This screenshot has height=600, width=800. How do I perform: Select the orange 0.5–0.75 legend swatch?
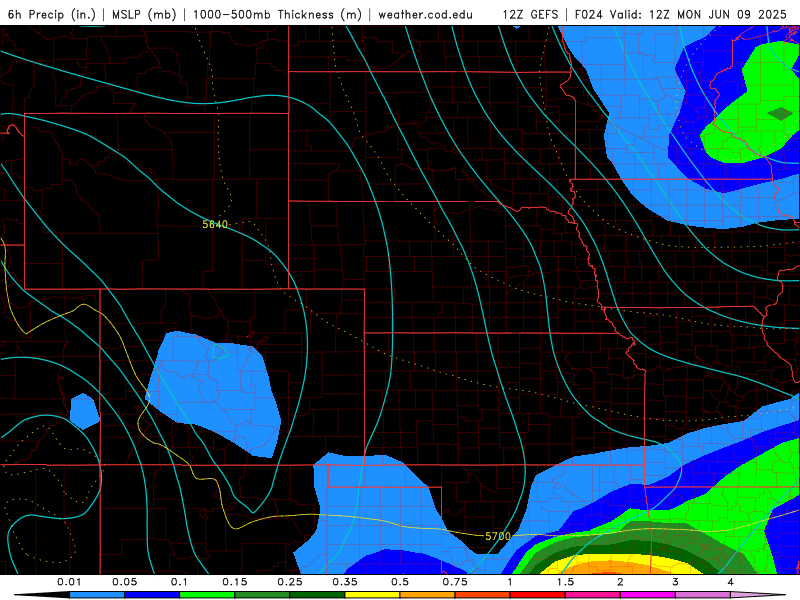point(428,595)
